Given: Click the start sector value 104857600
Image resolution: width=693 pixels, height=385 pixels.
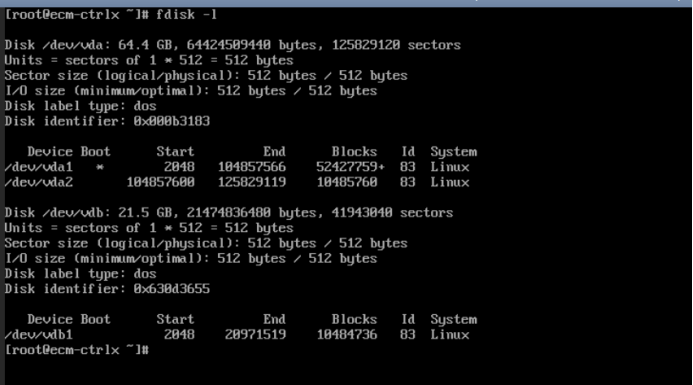Looking at the screenshot, I should [160, 182].
